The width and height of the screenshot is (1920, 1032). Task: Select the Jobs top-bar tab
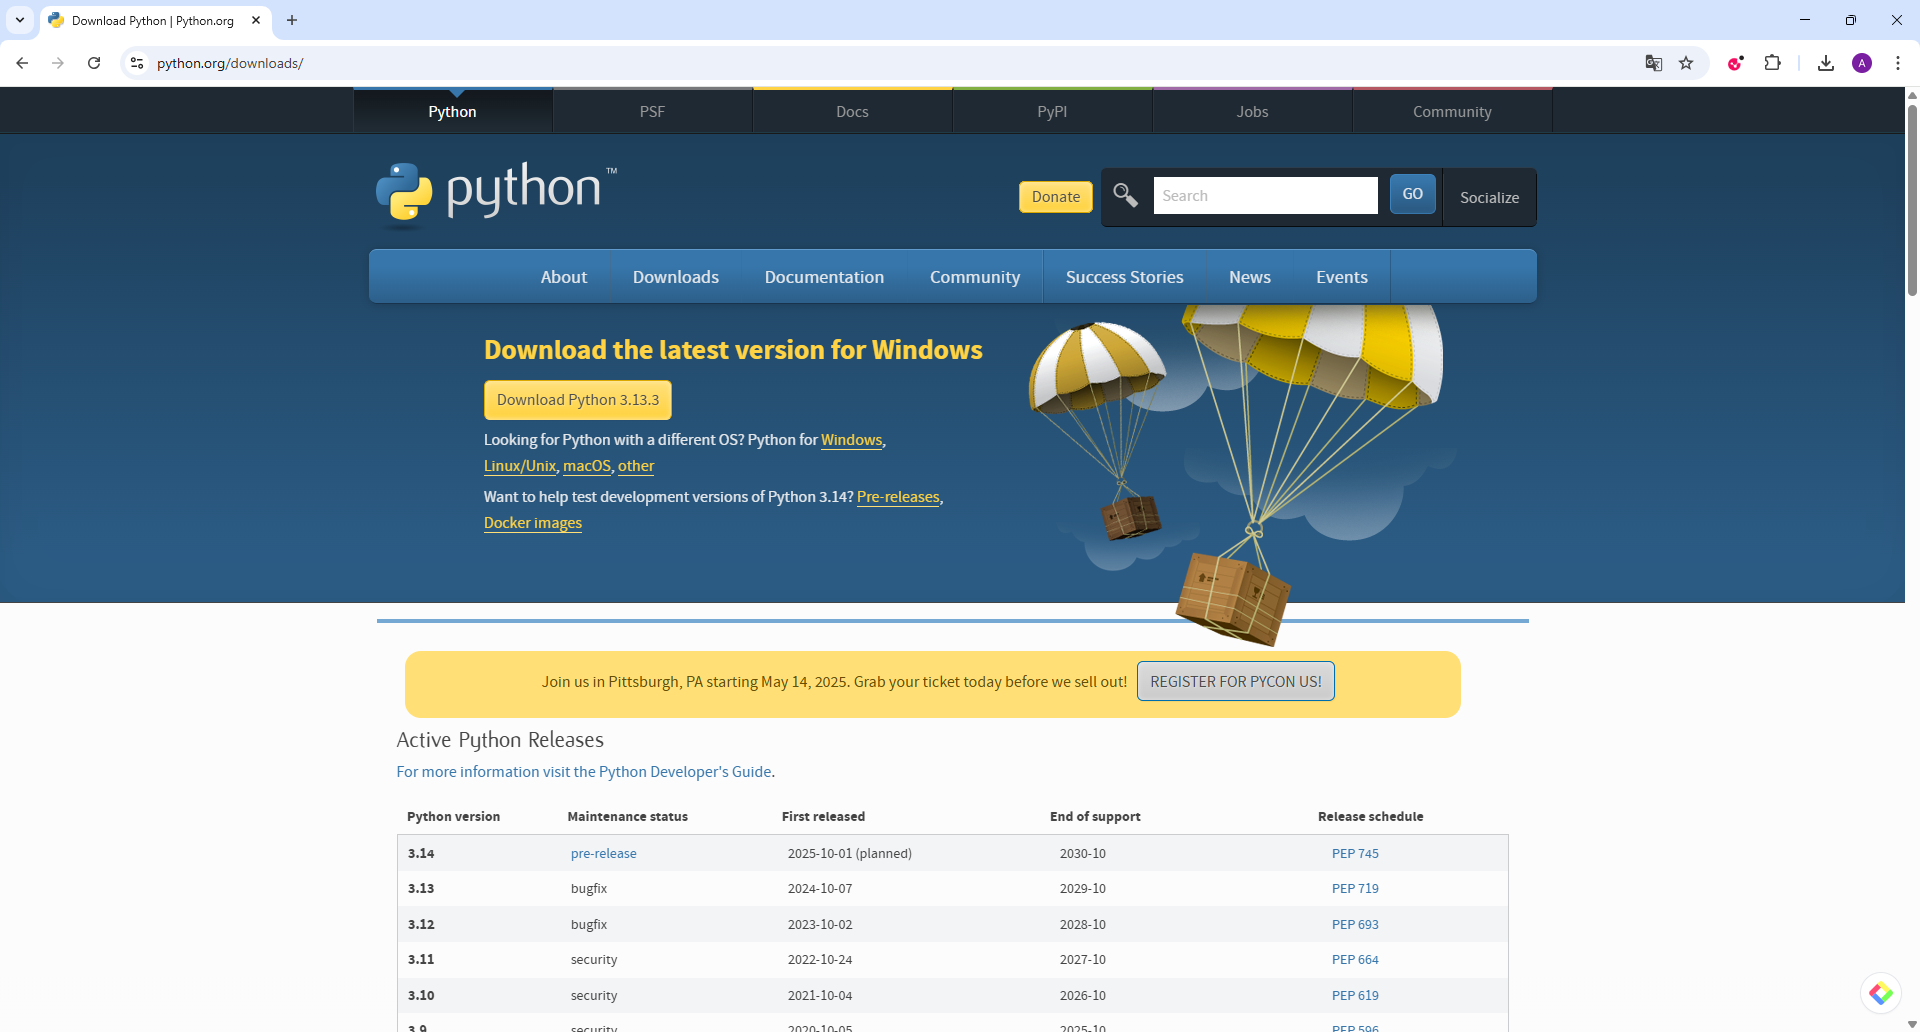(x=1252, y=111)
